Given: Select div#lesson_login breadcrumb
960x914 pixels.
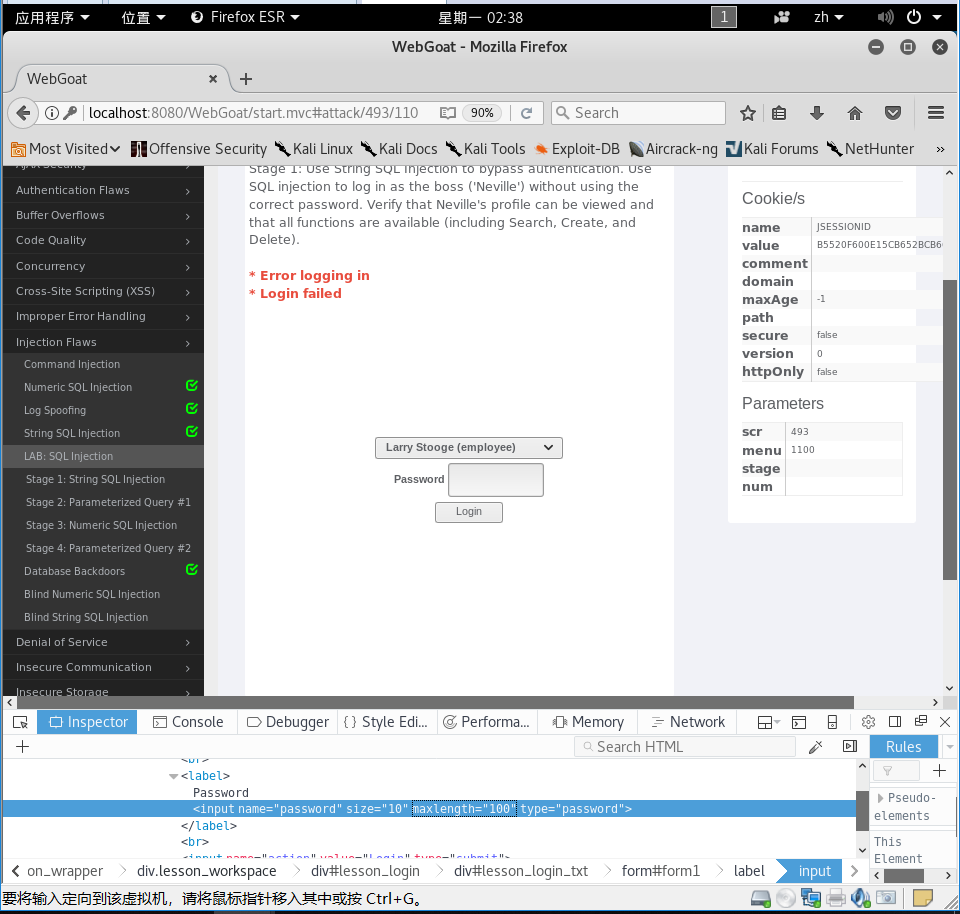Looking at the screenshot, I should pos(365,871).
